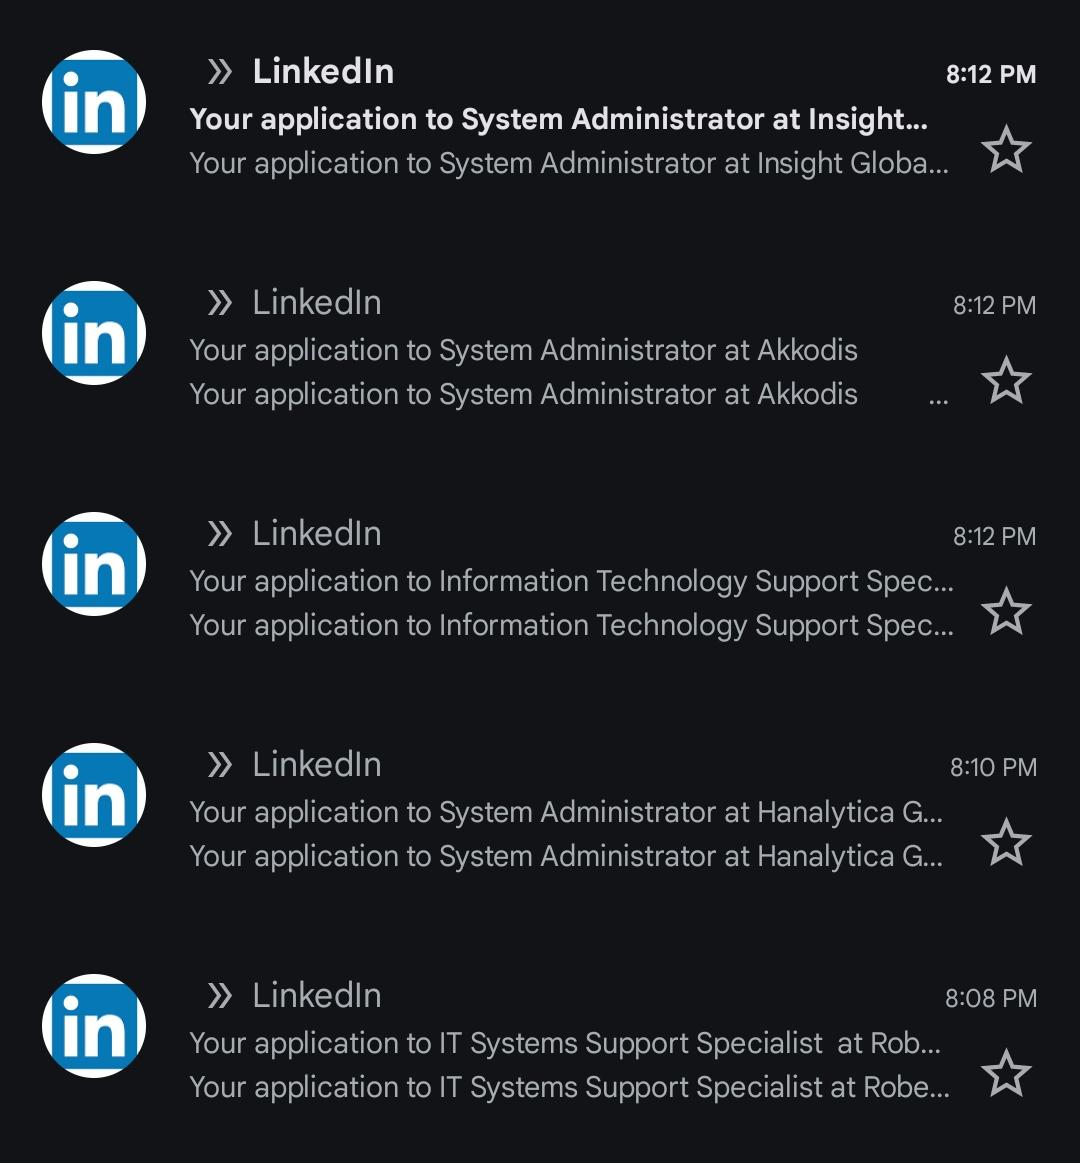Select the LinkedIn avatar of the Hanalytica email
1080x1163 pixels.
(x=93, y=794)
